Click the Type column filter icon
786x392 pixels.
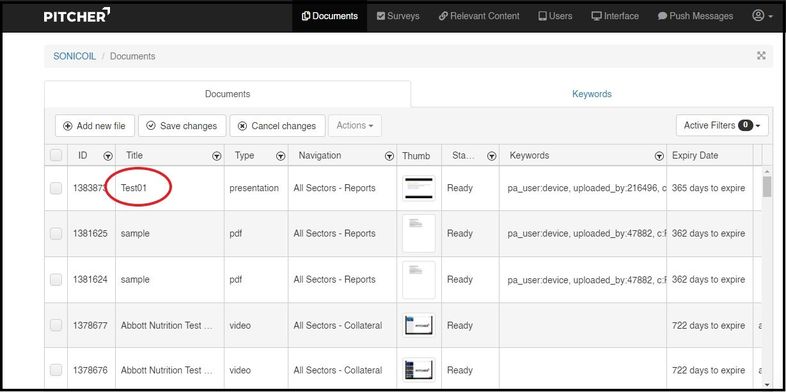click(281, 156)
